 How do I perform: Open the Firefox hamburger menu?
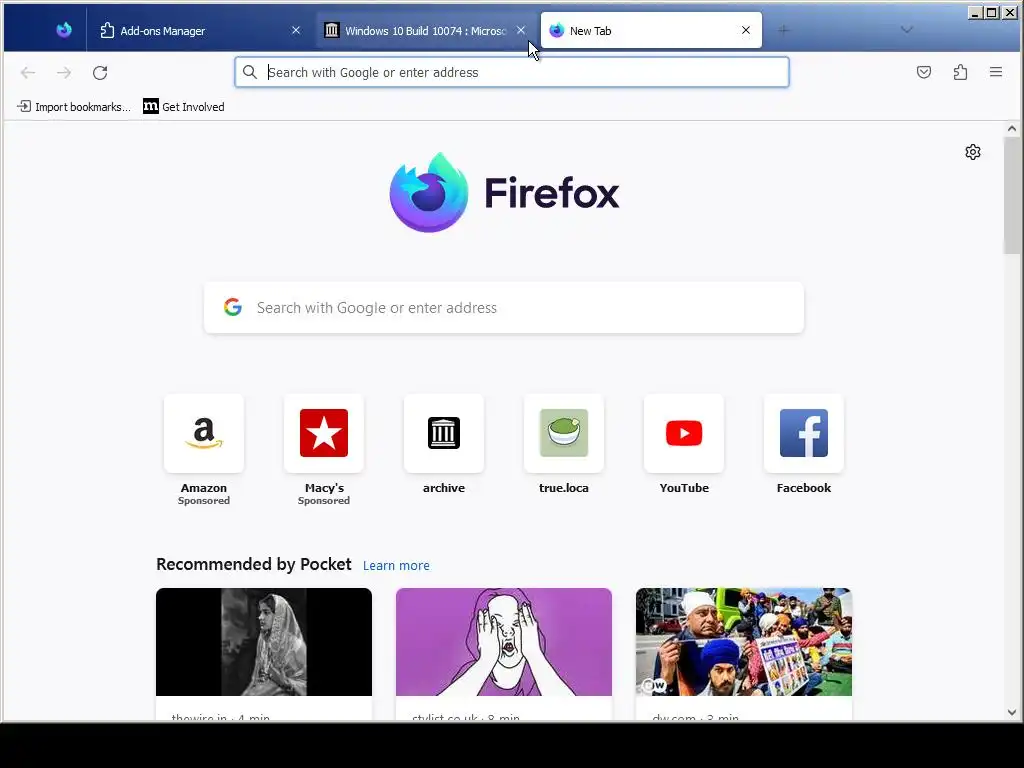(x=996, y=72)
